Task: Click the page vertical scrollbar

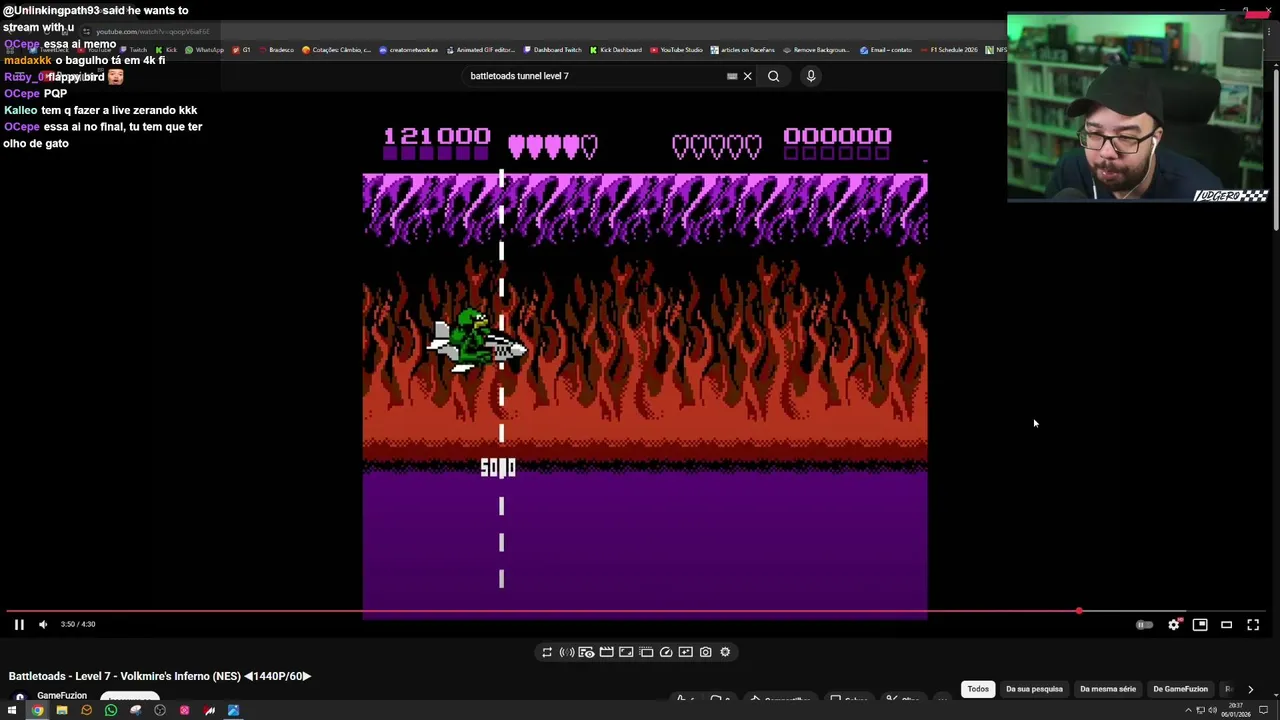Action: [1275, 150]
